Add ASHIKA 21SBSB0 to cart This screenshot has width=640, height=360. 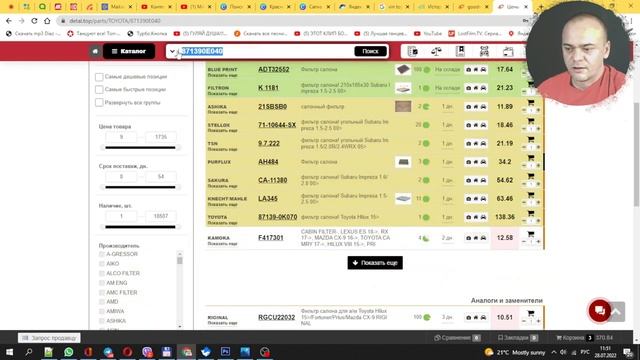pyautogui.click(x=531, y=103)
